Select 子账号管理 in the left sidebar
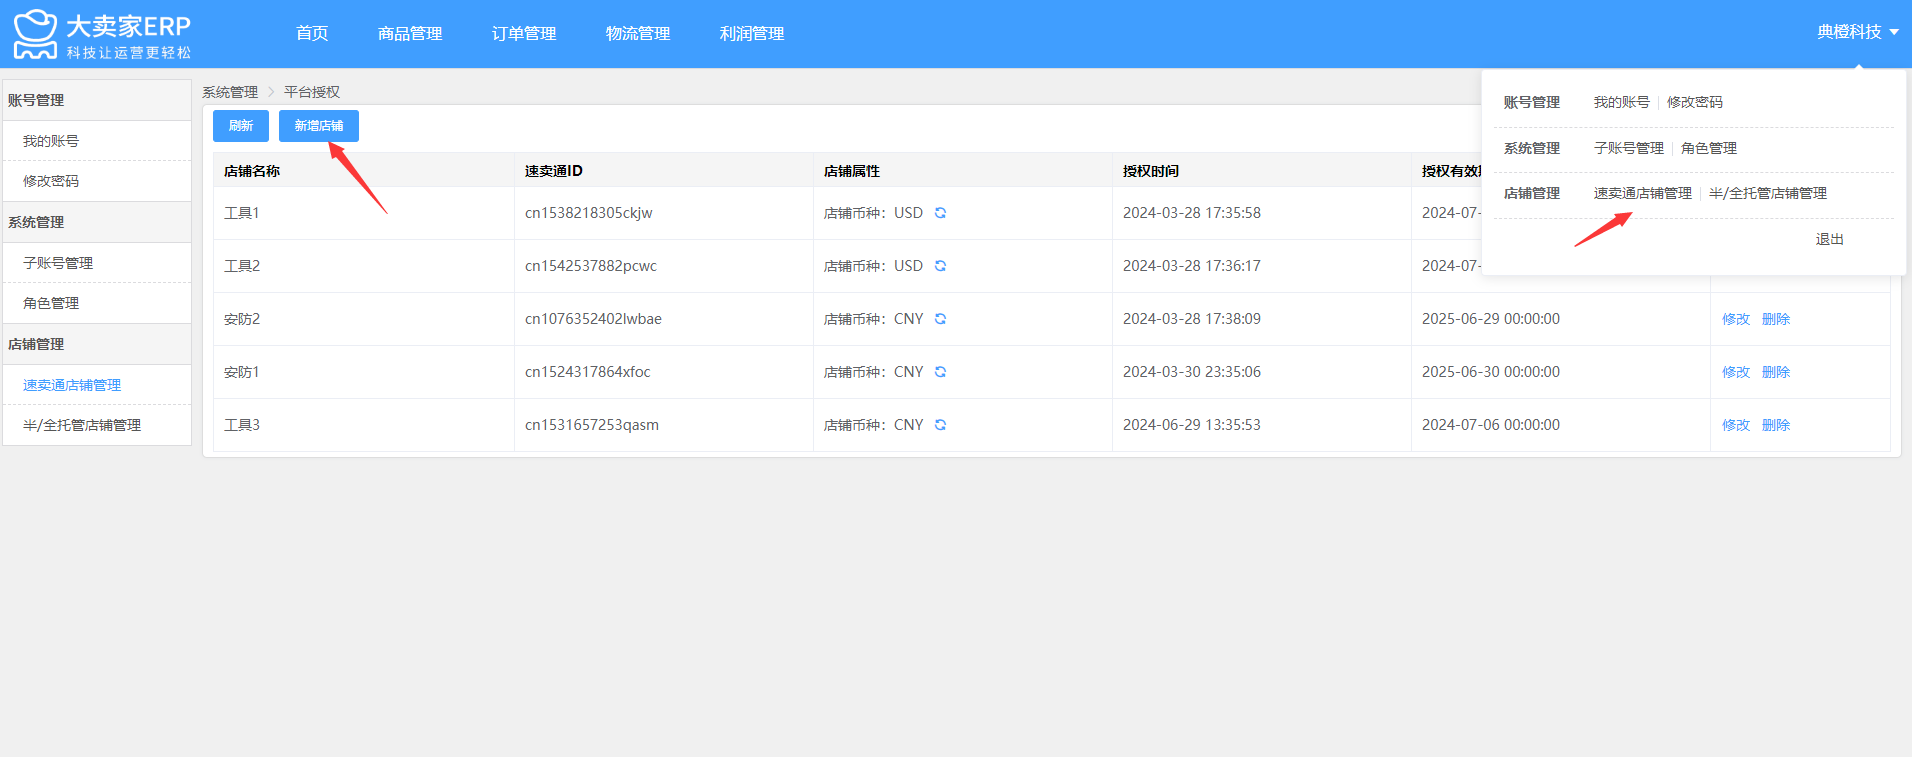 tap(58, 263)
